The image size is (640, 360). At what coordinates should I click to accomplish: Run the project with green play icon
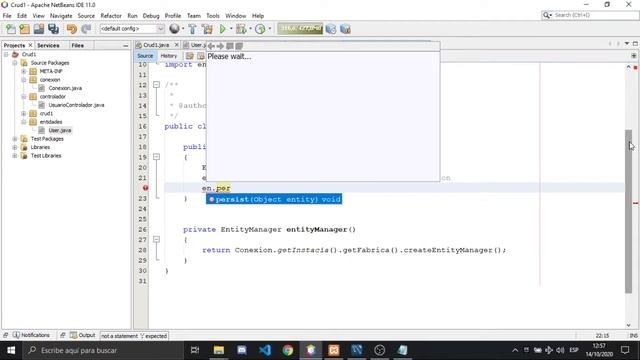pos(222,29)
